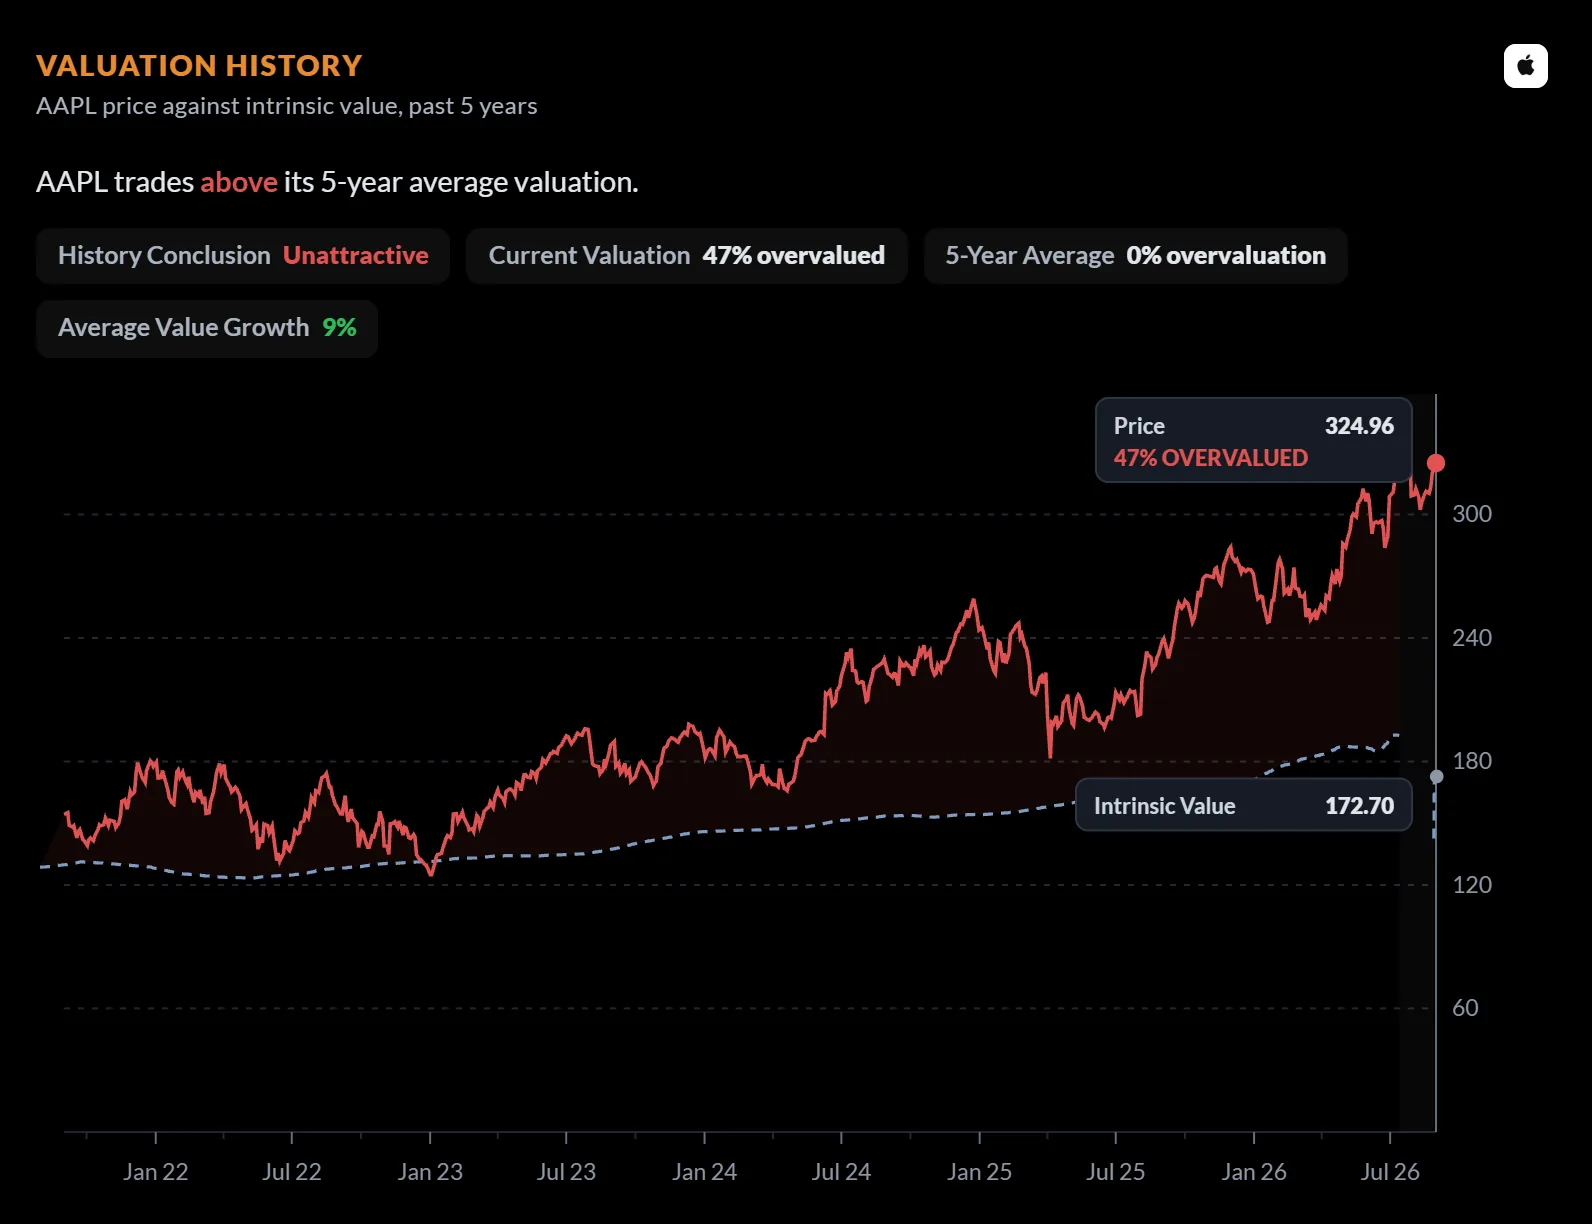1592x1224 pixels.
Task: Click the 'Jul 22' axis label
Action: tap(292, 1172)
